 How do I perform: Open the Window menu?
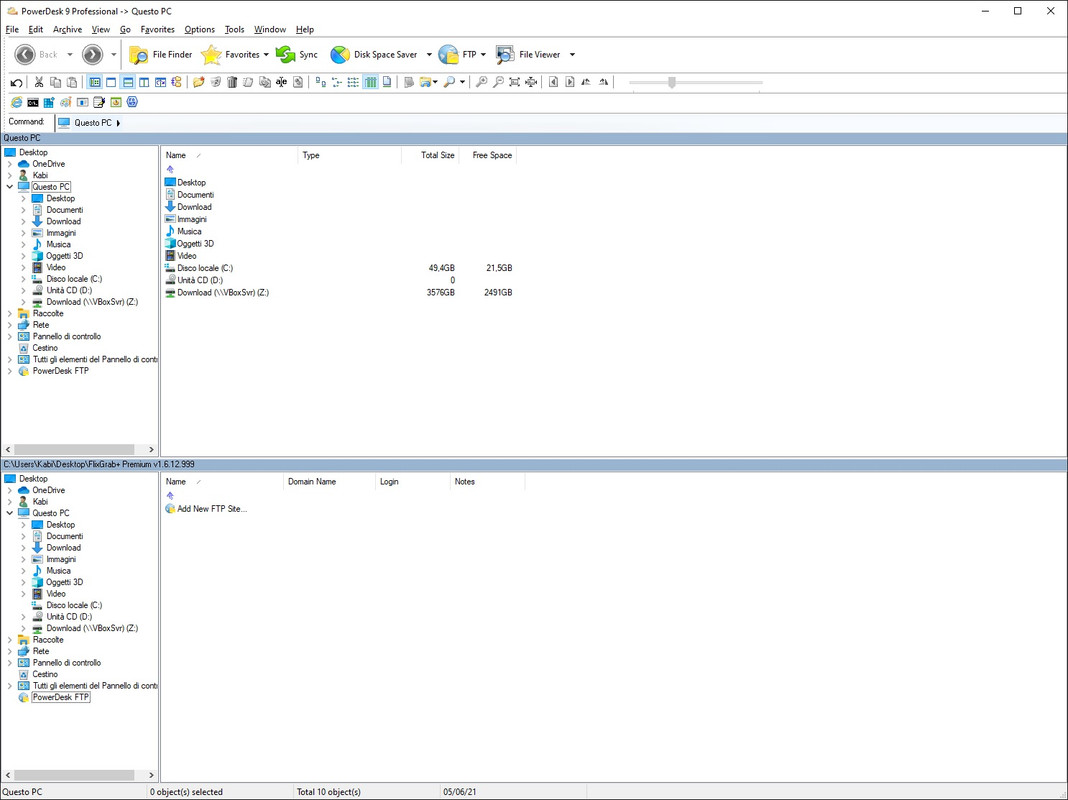coord(270,29)
